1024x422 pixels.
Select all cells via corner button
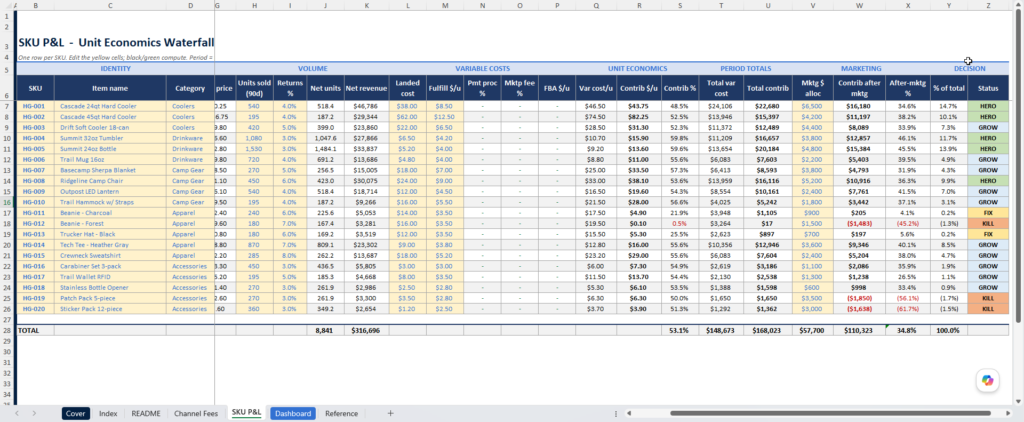tap(7, 5)
